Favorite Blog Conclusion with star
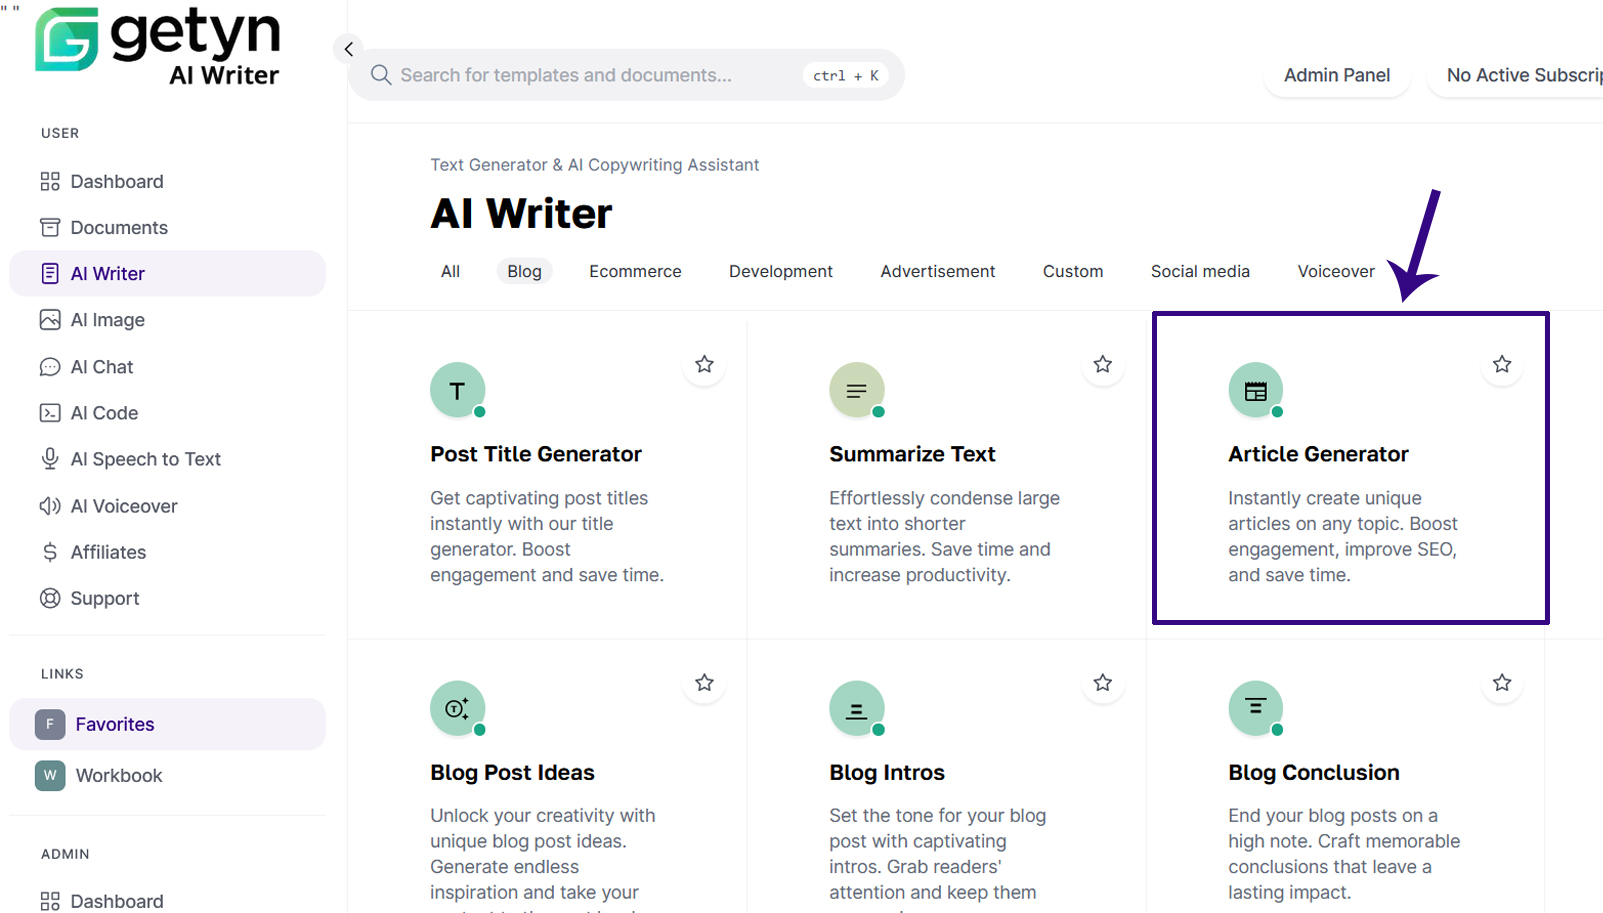 point(1502,683)
